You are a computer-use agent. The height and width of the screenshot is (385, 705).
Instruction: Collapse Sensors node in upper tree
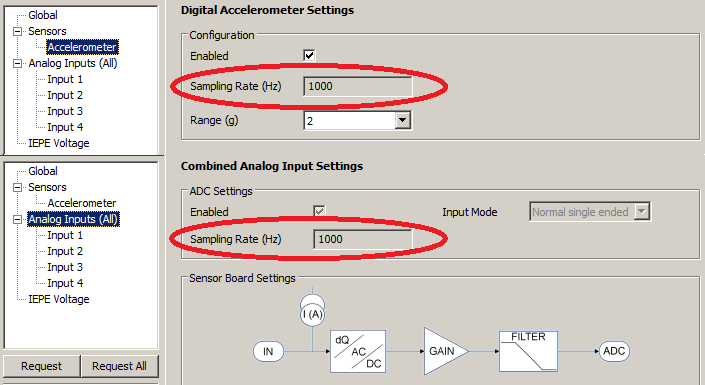[x=18, y=31]
